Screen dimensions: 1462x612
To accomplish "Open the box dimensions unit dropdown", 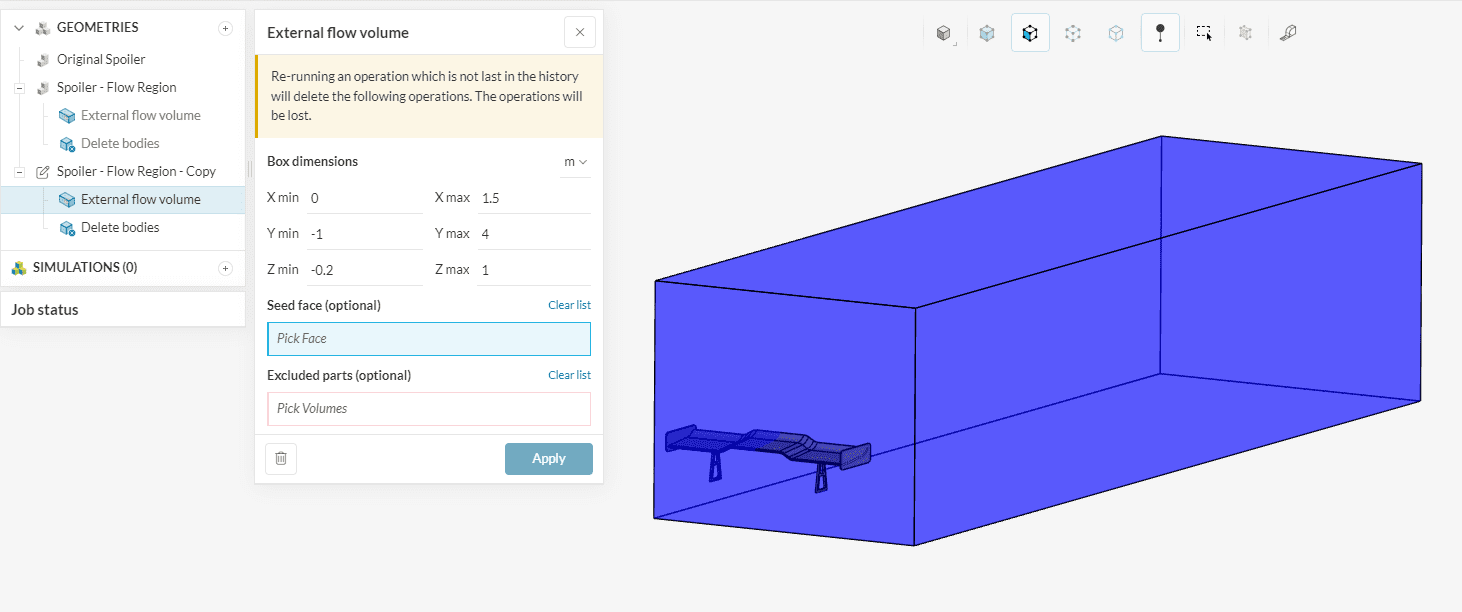I will click(x=575, y=162).
